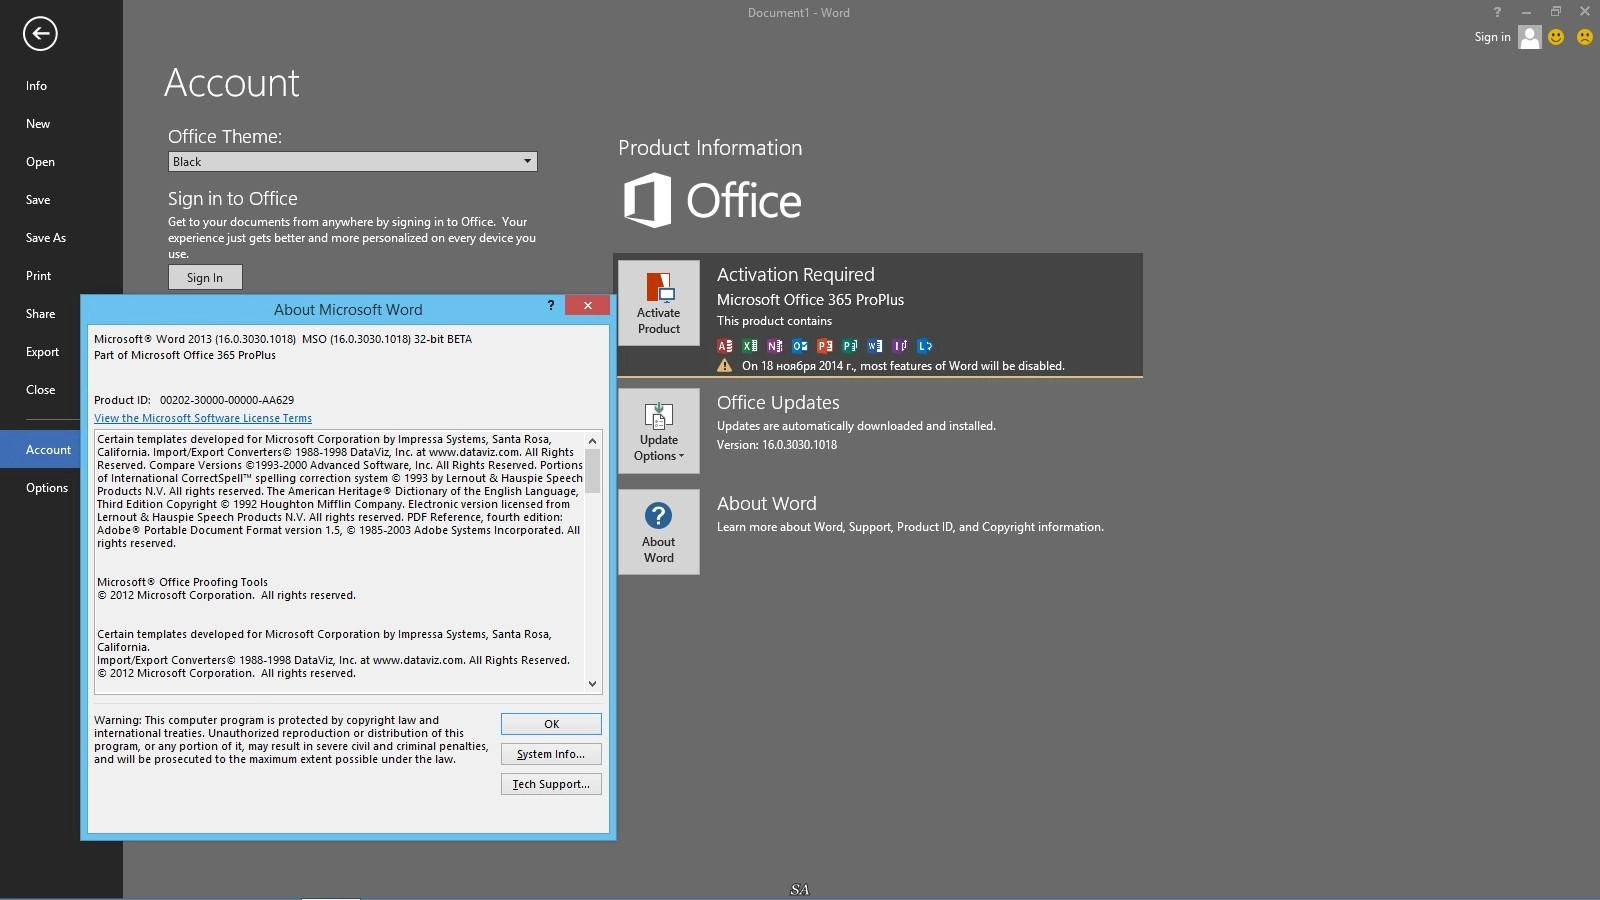Click Microsoft Office 365 ProPlus product name
Viewport: 1600px width, 900px height.
(810, 300)
